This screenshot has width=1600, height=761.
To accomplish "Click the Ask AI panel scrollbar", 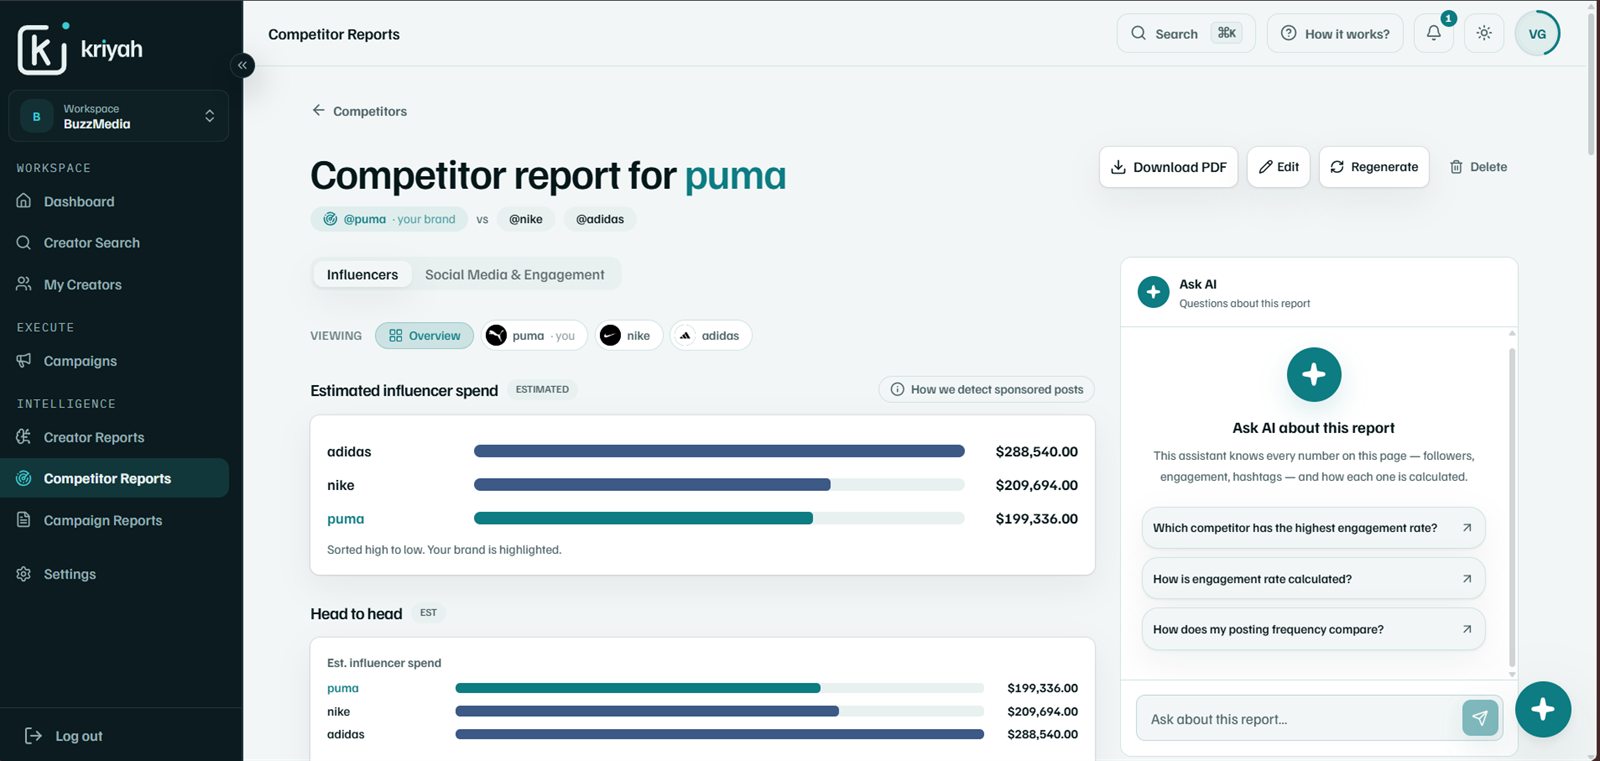I will [1512, 507].
